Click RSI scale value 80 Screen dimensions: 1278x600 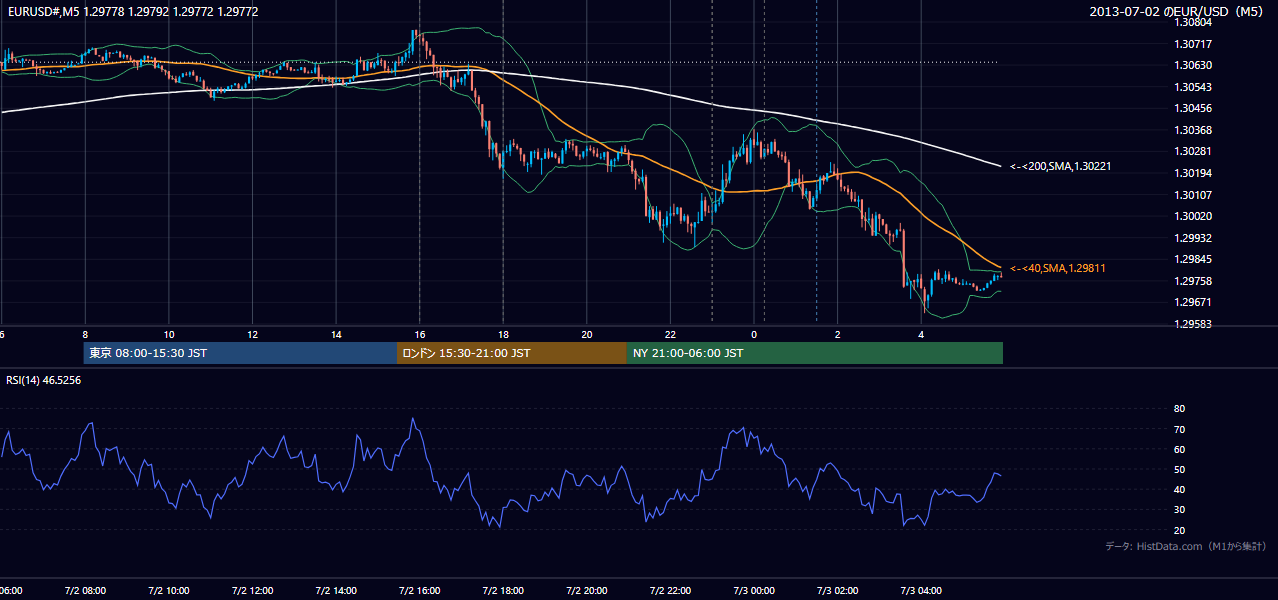pos(1179,409)
